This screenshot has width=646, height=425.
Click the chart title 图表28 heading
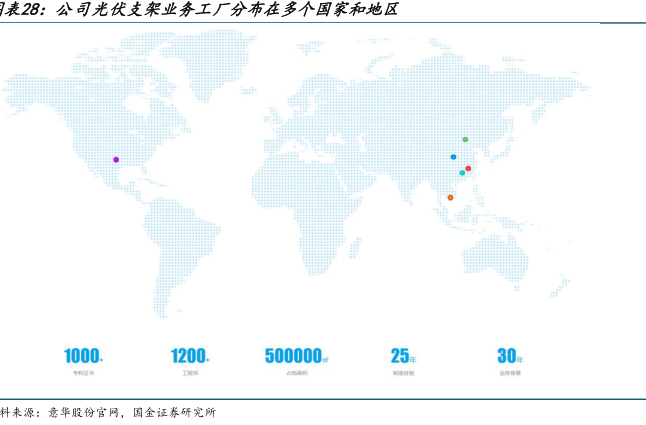tap(200, 10)
